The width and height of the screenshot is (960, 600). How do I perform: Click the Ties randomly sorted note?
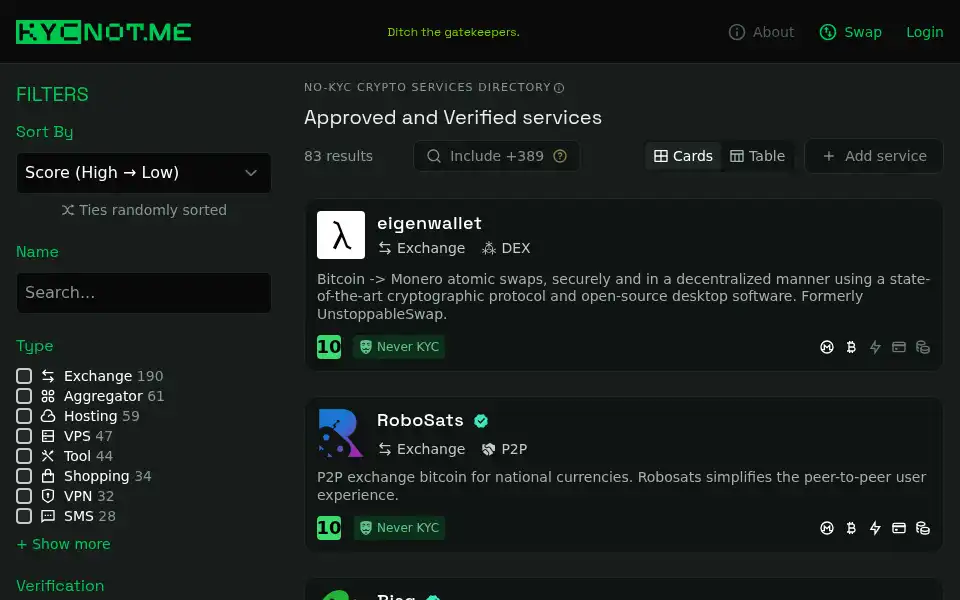point(144,210)
